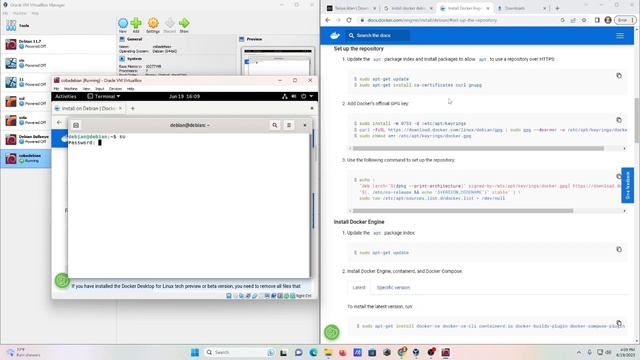
Task: Select the first Chrome tab on the left
Action: pyautogui.click(x=352, y=8)
